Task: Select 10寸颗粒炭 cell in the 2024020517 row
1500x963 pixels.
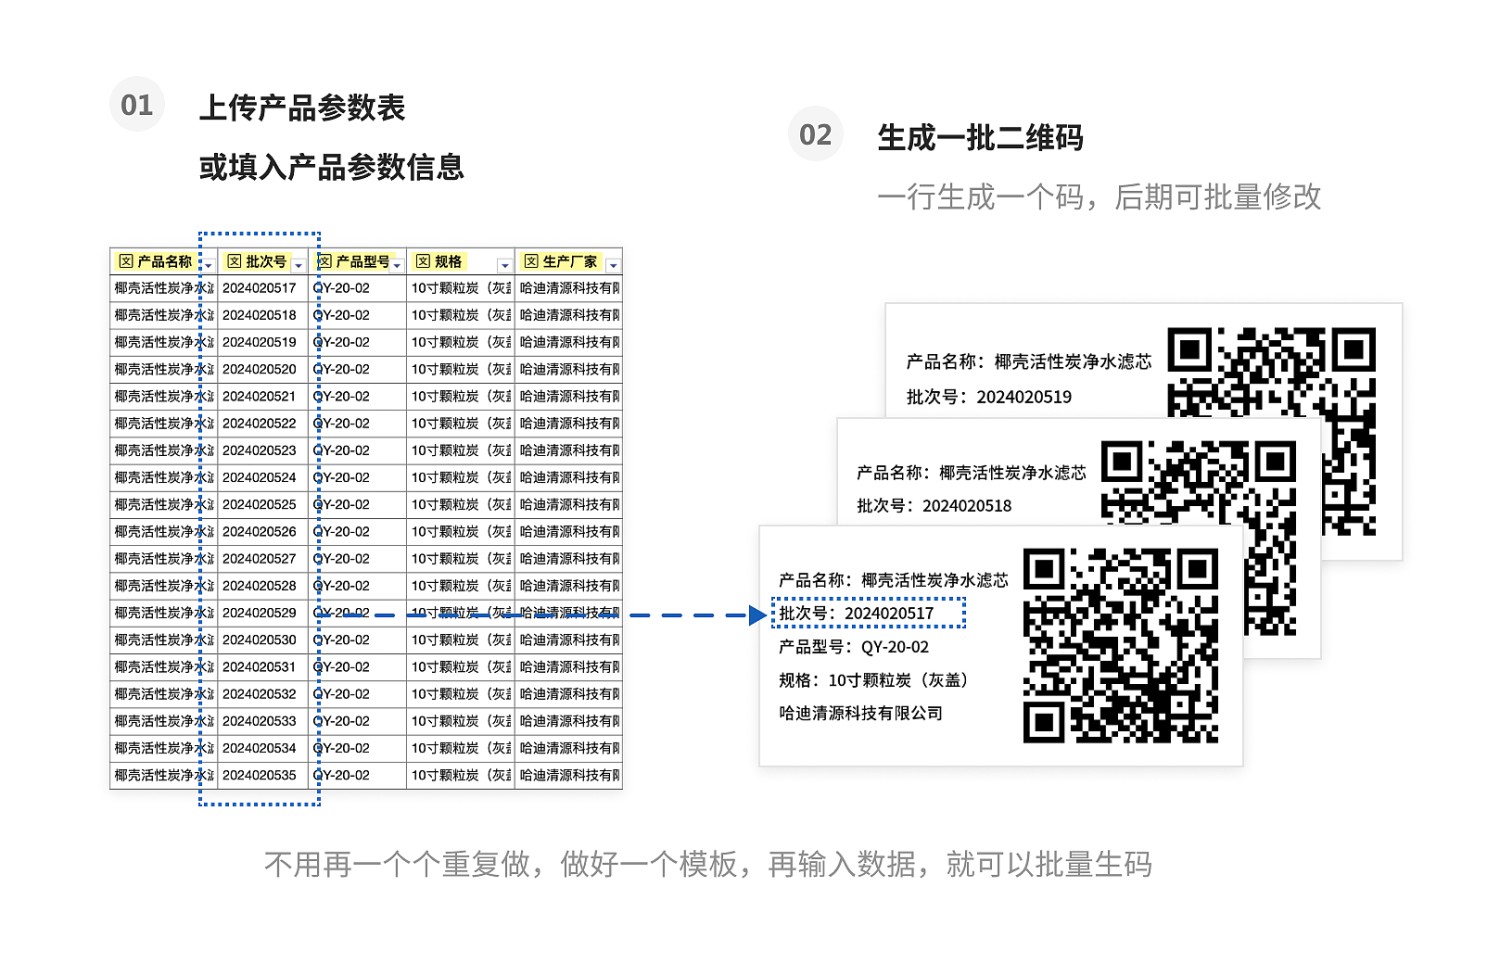Action: pos(460,288)
